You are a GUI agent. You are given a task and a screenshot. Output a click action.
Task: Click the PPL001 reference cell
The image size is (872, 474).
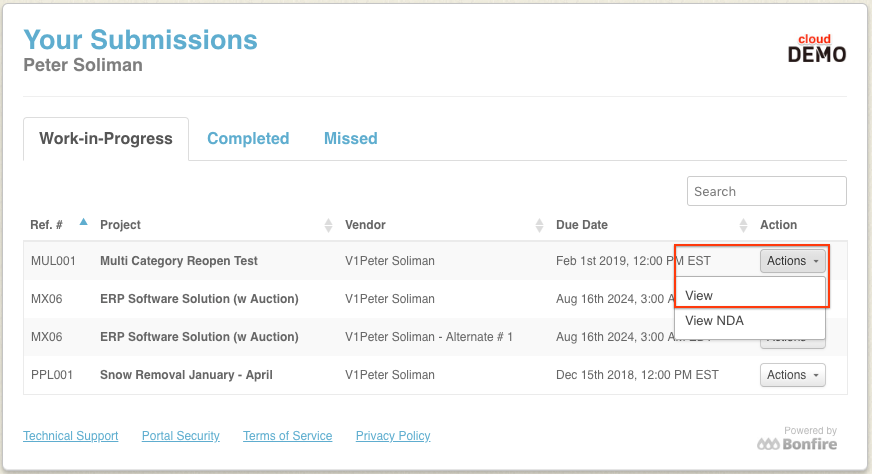click(52, 375)
